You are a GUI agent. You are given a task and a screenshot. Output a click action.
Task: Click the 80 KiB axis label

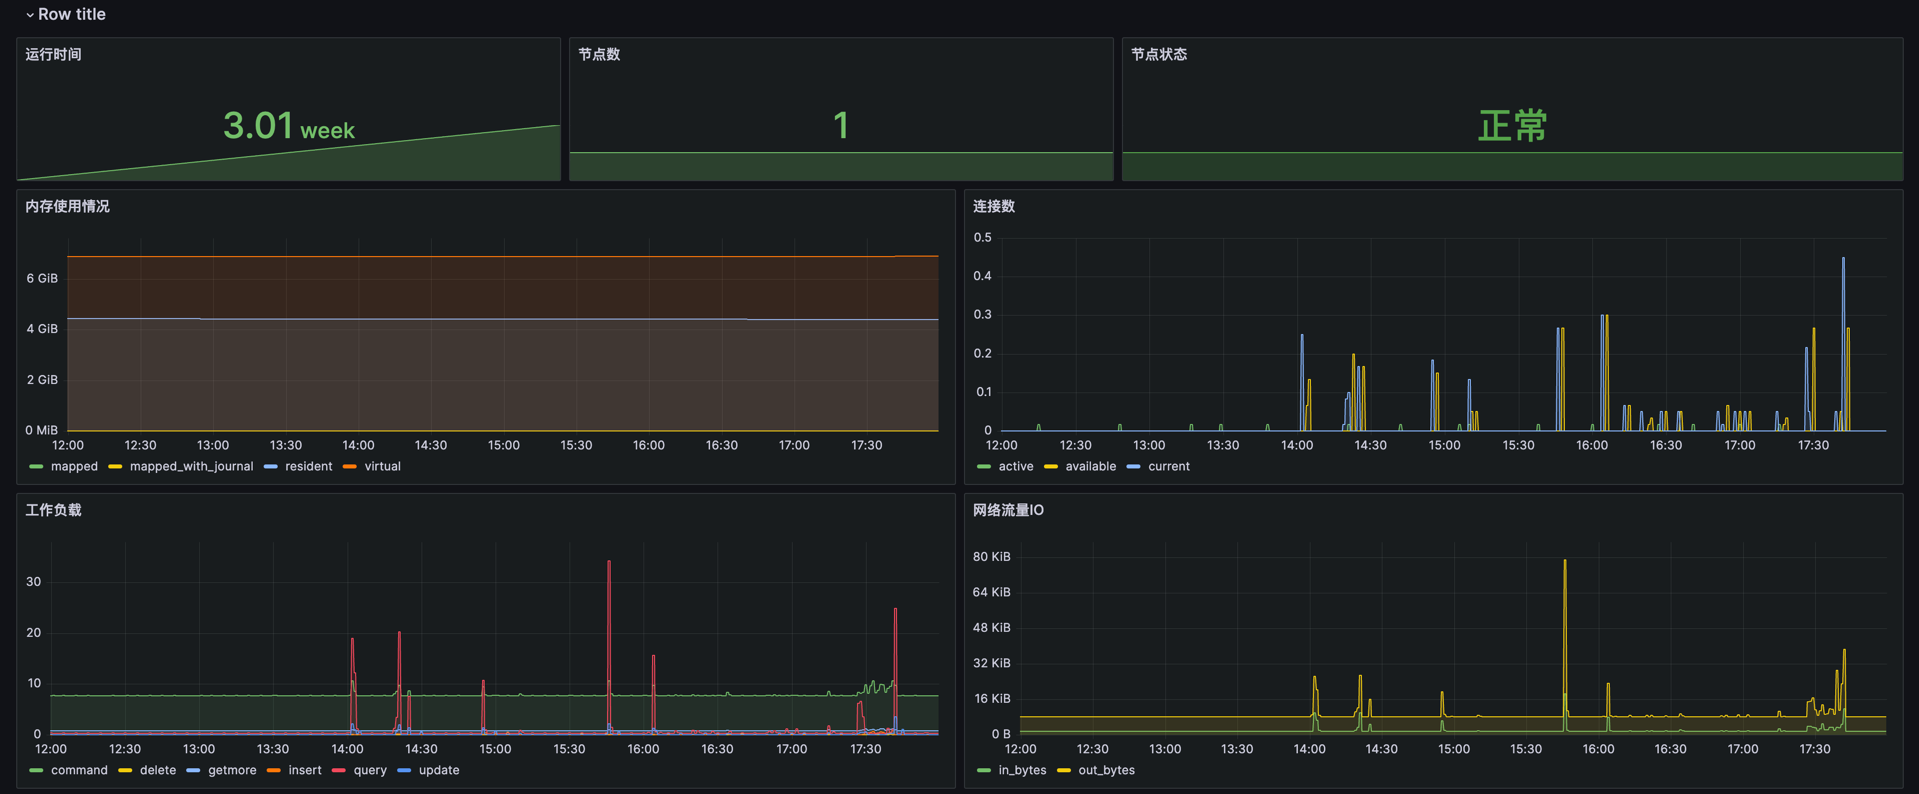991,556
